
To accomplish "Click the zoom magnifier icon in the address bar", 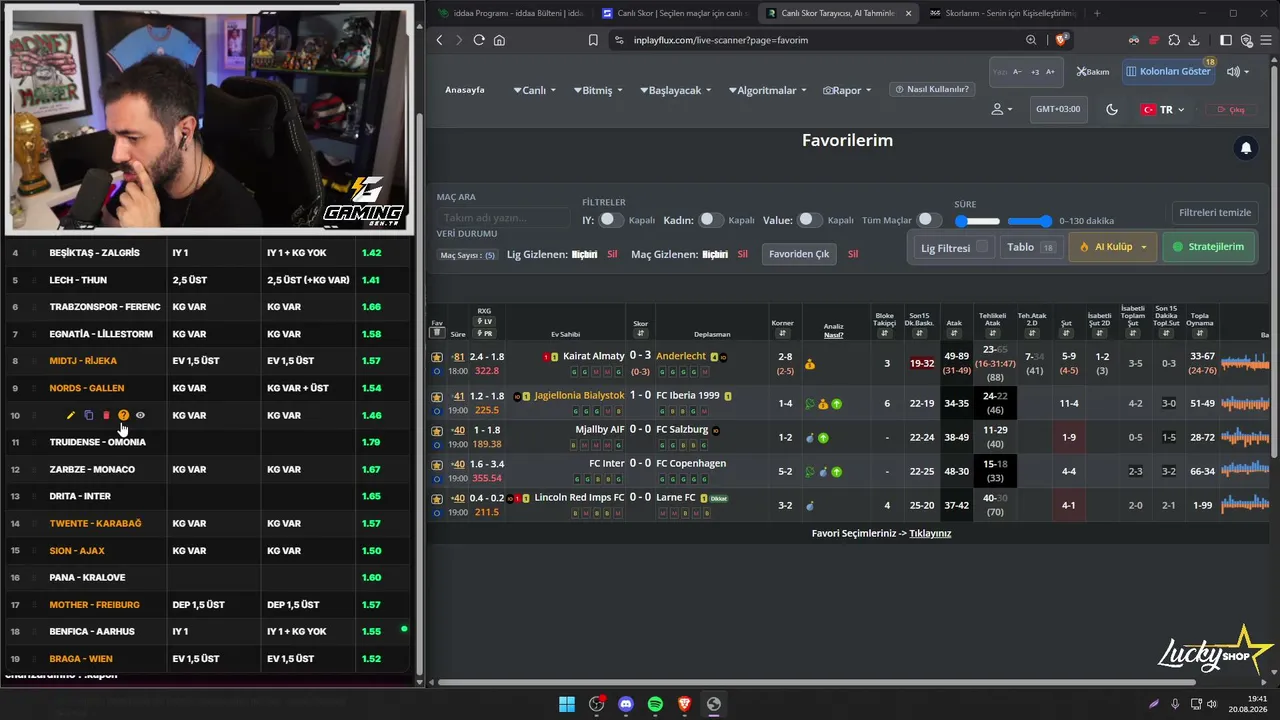I will pos(1031,40).
